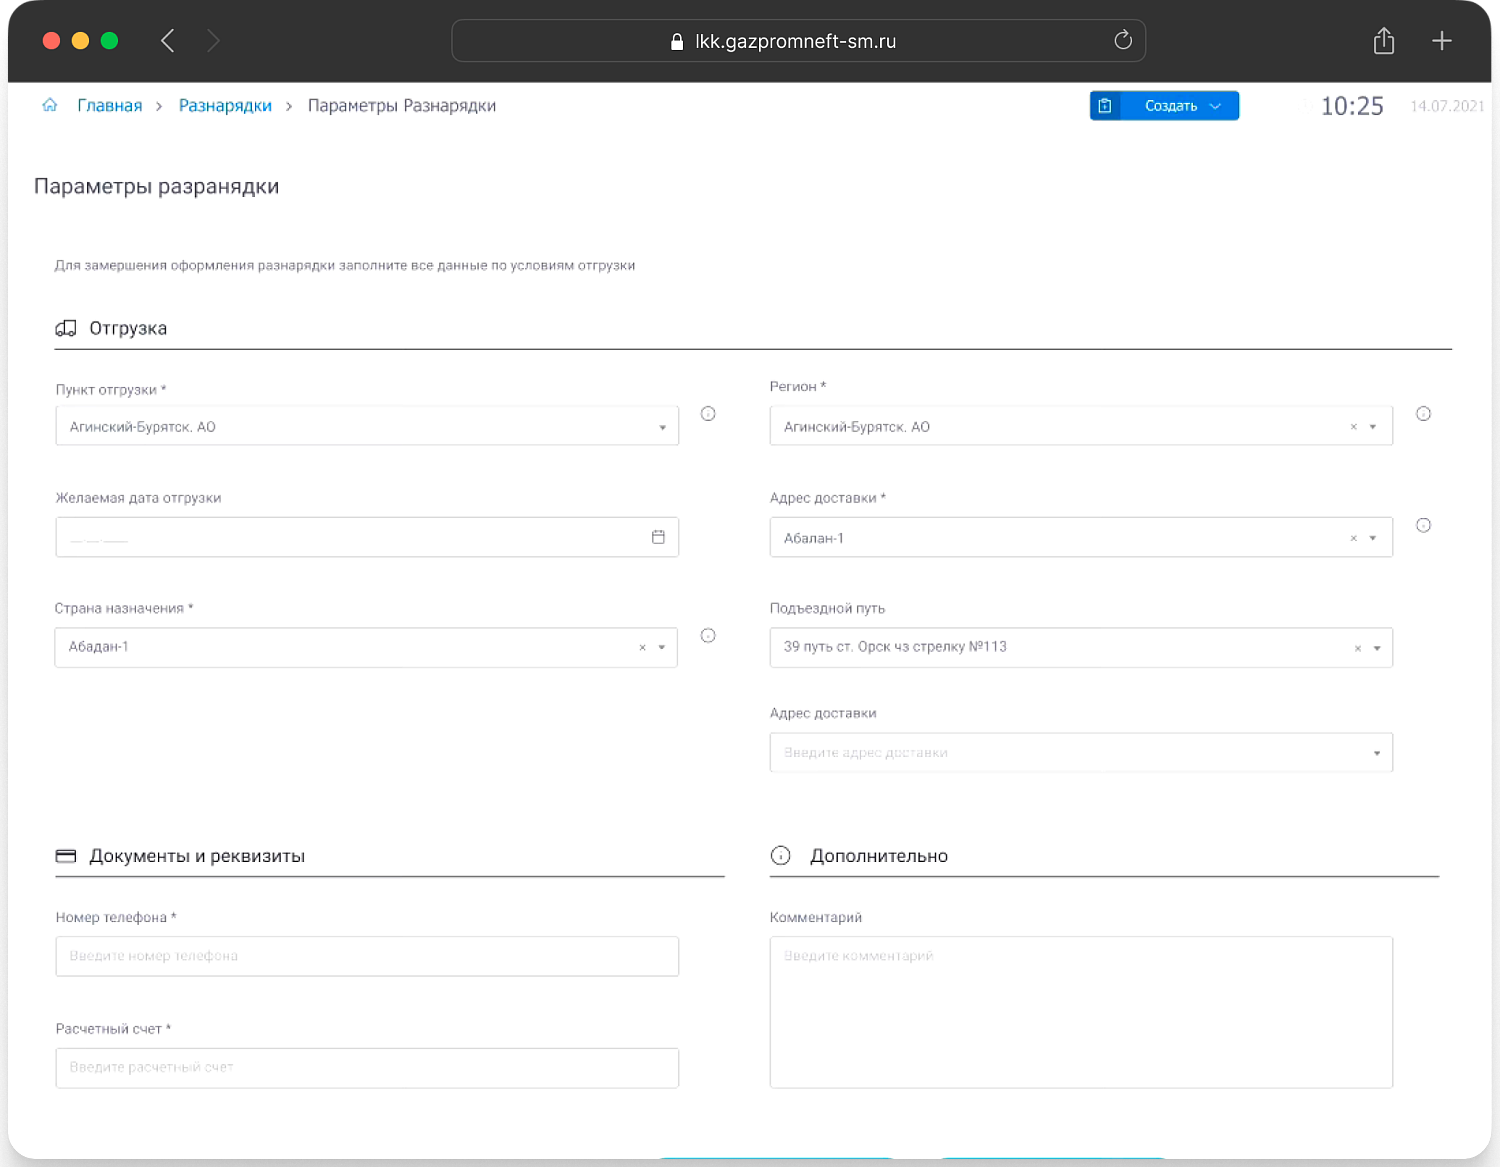Image resolution: width=1500 pixels, height=1167 pixels.
Task: Reload the page in address bar
Action: click(x=1123, y=40)
